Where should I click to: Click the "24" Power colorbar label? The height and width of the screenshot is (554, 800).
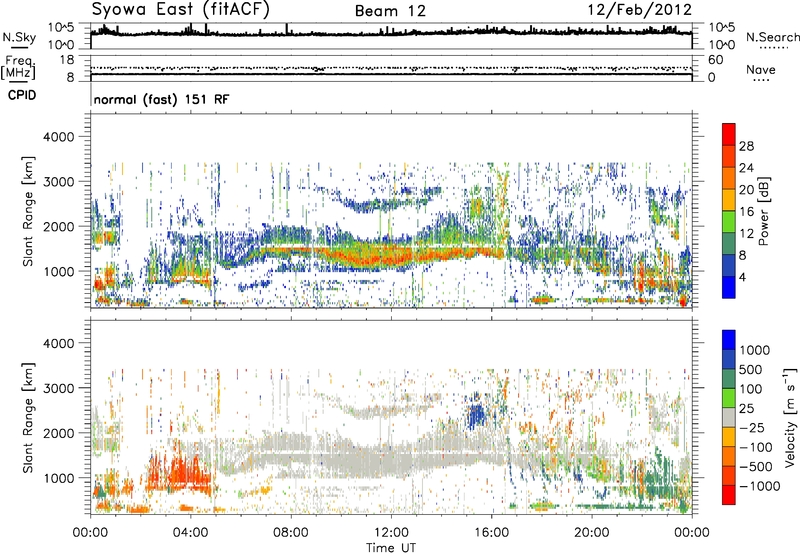coord(746,168)
